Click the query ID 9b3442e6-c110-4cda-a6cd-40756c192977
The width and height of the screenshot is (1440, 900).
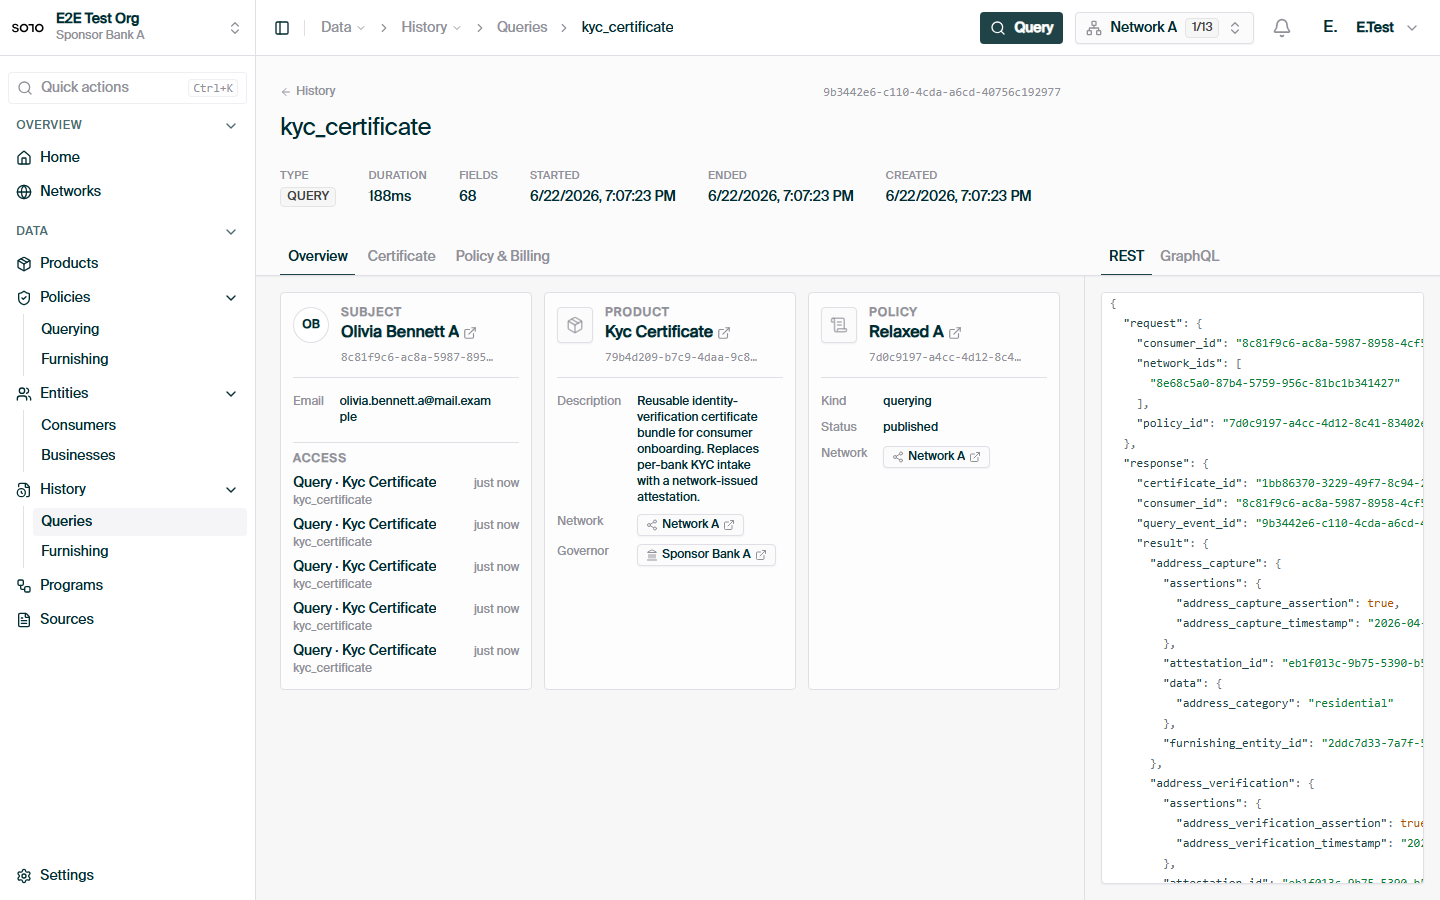[942, 92]
